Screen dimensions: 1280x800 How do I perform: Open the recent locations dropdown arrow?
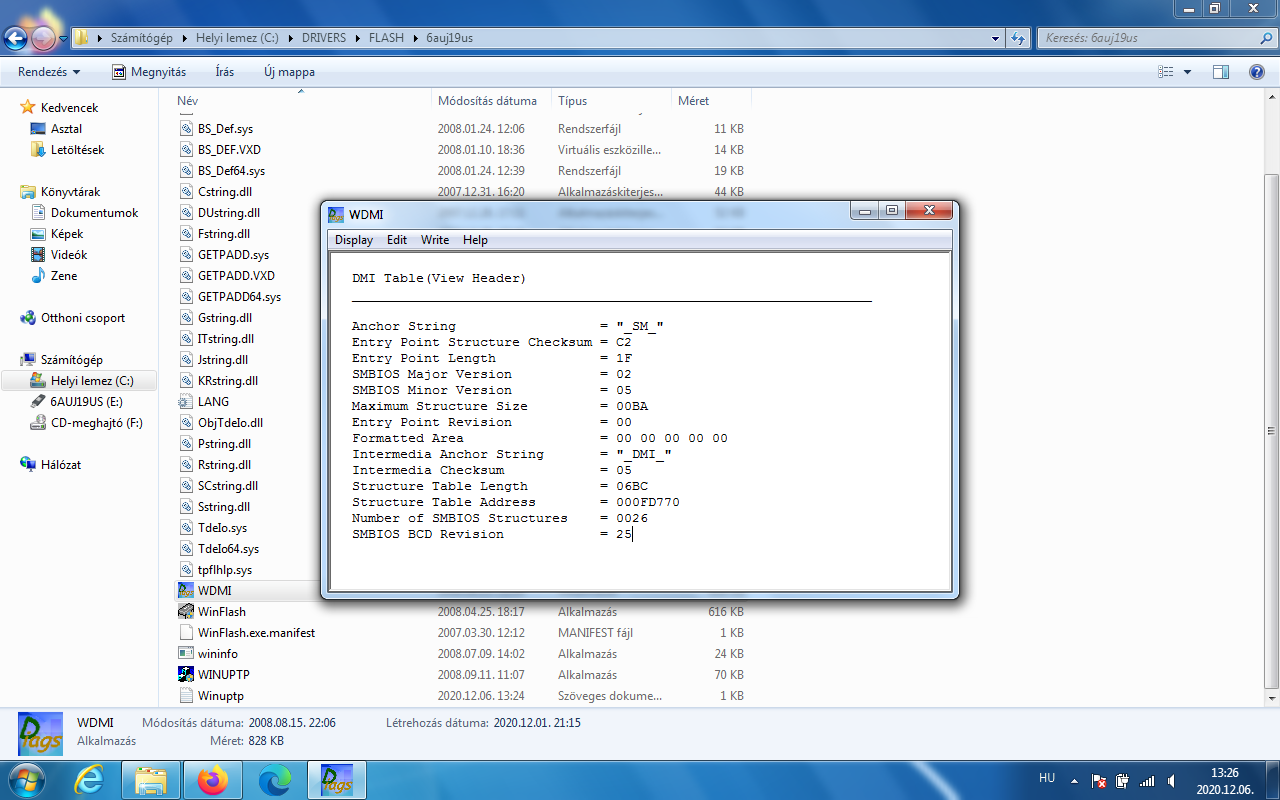tap(63, 38)
